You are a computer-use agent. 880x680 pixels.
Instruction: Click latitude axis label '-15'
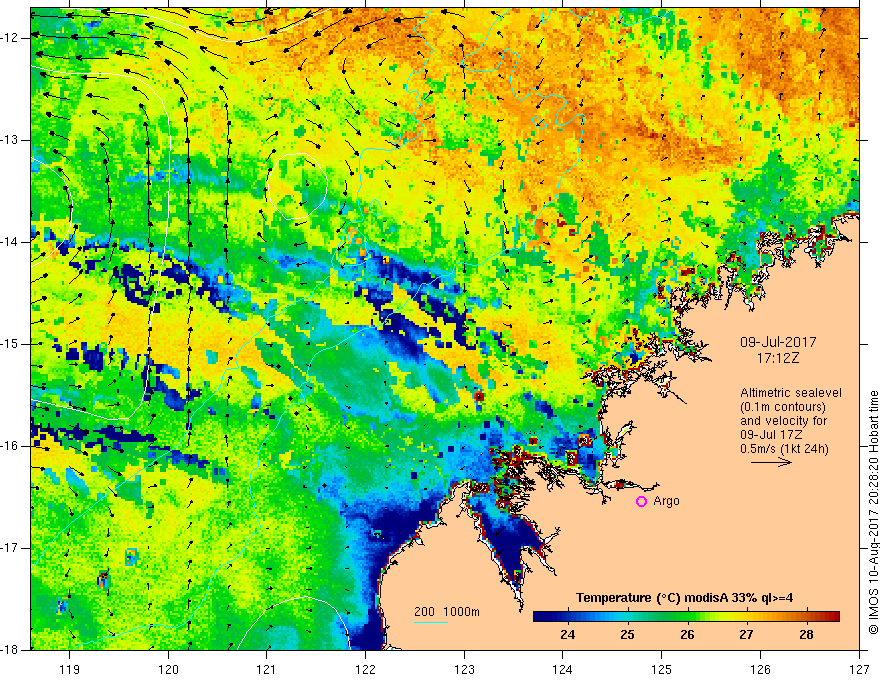click(x=10, y=344)
